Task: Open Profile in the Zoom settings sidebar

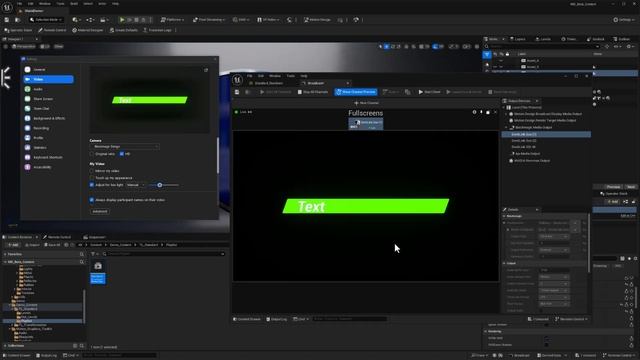Action: (48, 138)
